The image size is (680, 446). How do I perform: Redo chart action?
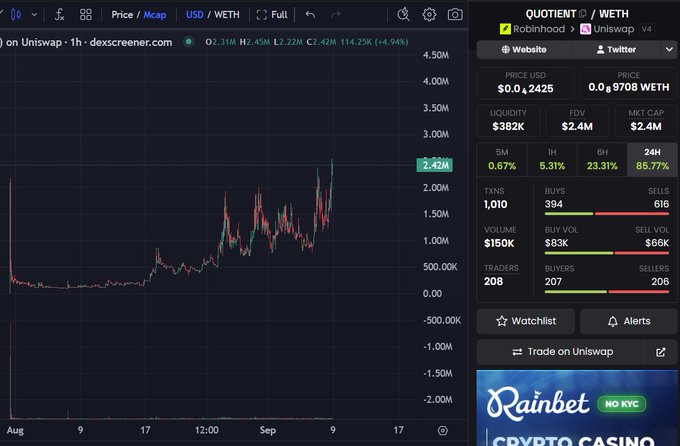tap(335, 15)
